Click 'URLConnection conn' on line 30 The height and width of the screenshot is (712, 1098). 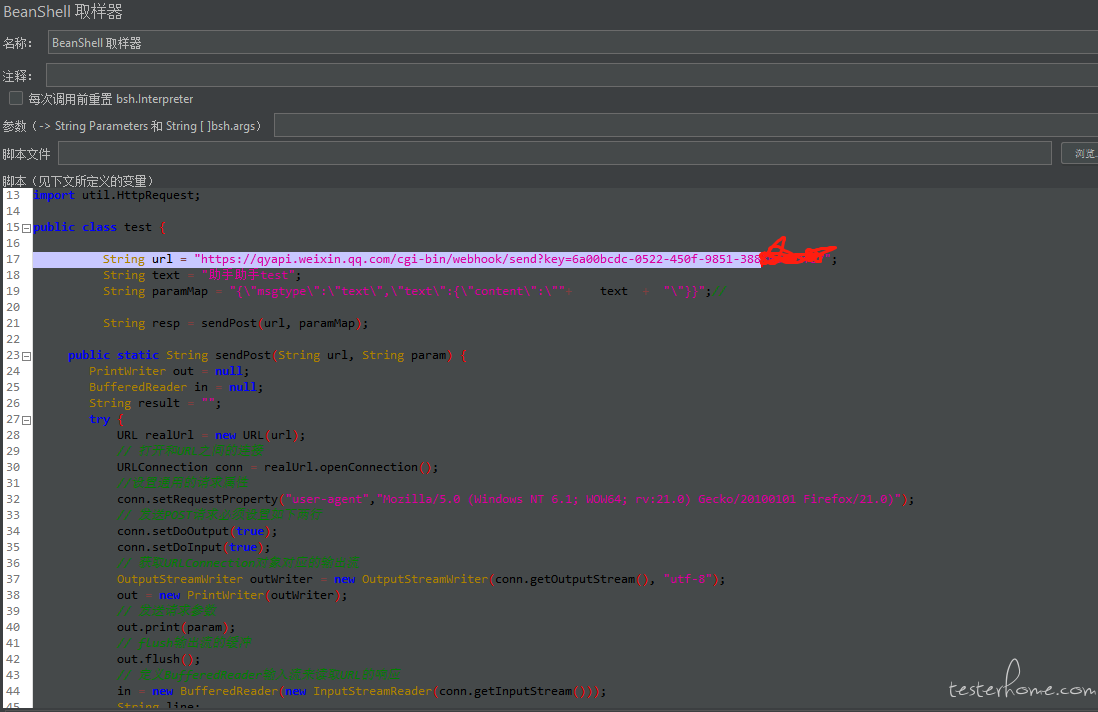[180, 467]
